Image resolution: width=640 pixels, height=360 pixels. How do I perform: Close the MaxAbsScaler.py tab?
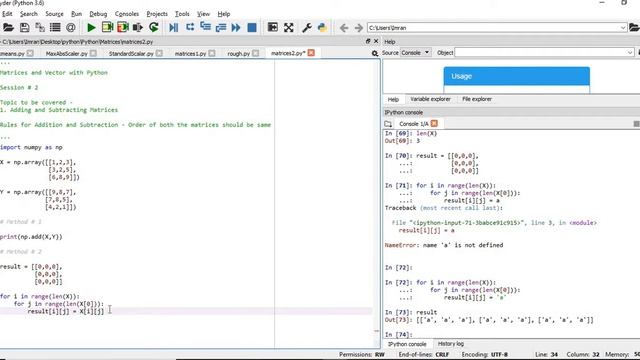click(x=93, y=53)
